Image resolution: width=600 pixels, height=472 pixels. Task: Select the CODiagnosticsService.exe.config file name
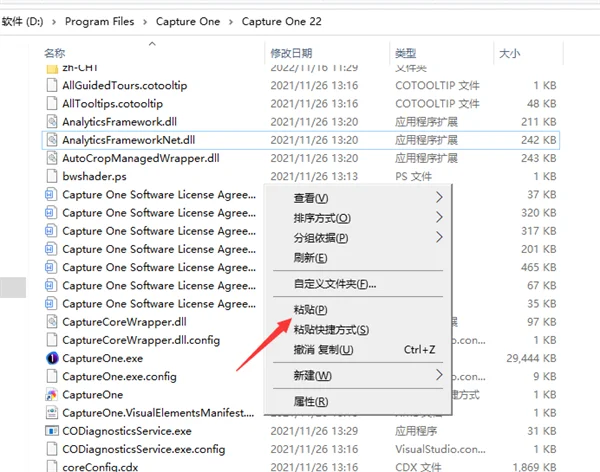pos(143,449)
